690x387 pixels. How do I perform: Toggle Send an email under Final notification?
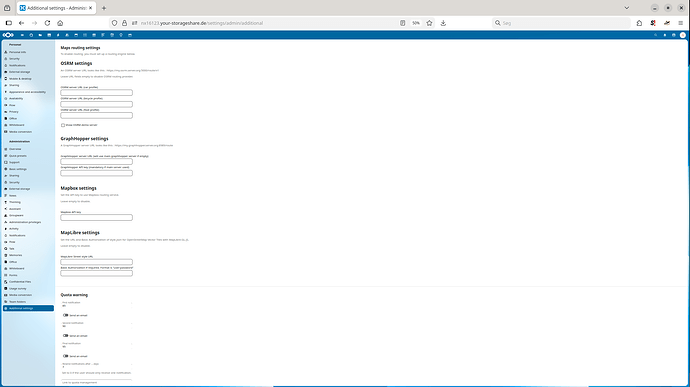[66, 356]
